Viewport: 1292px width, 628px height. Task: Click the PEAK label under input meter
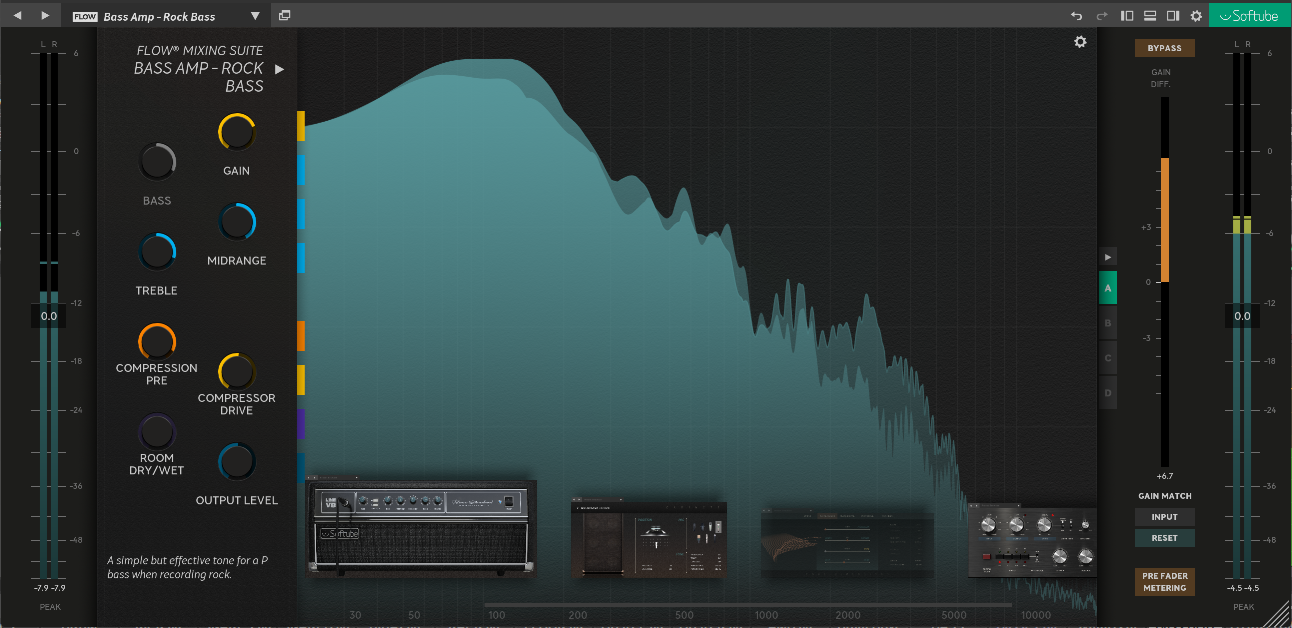[50, 607]
